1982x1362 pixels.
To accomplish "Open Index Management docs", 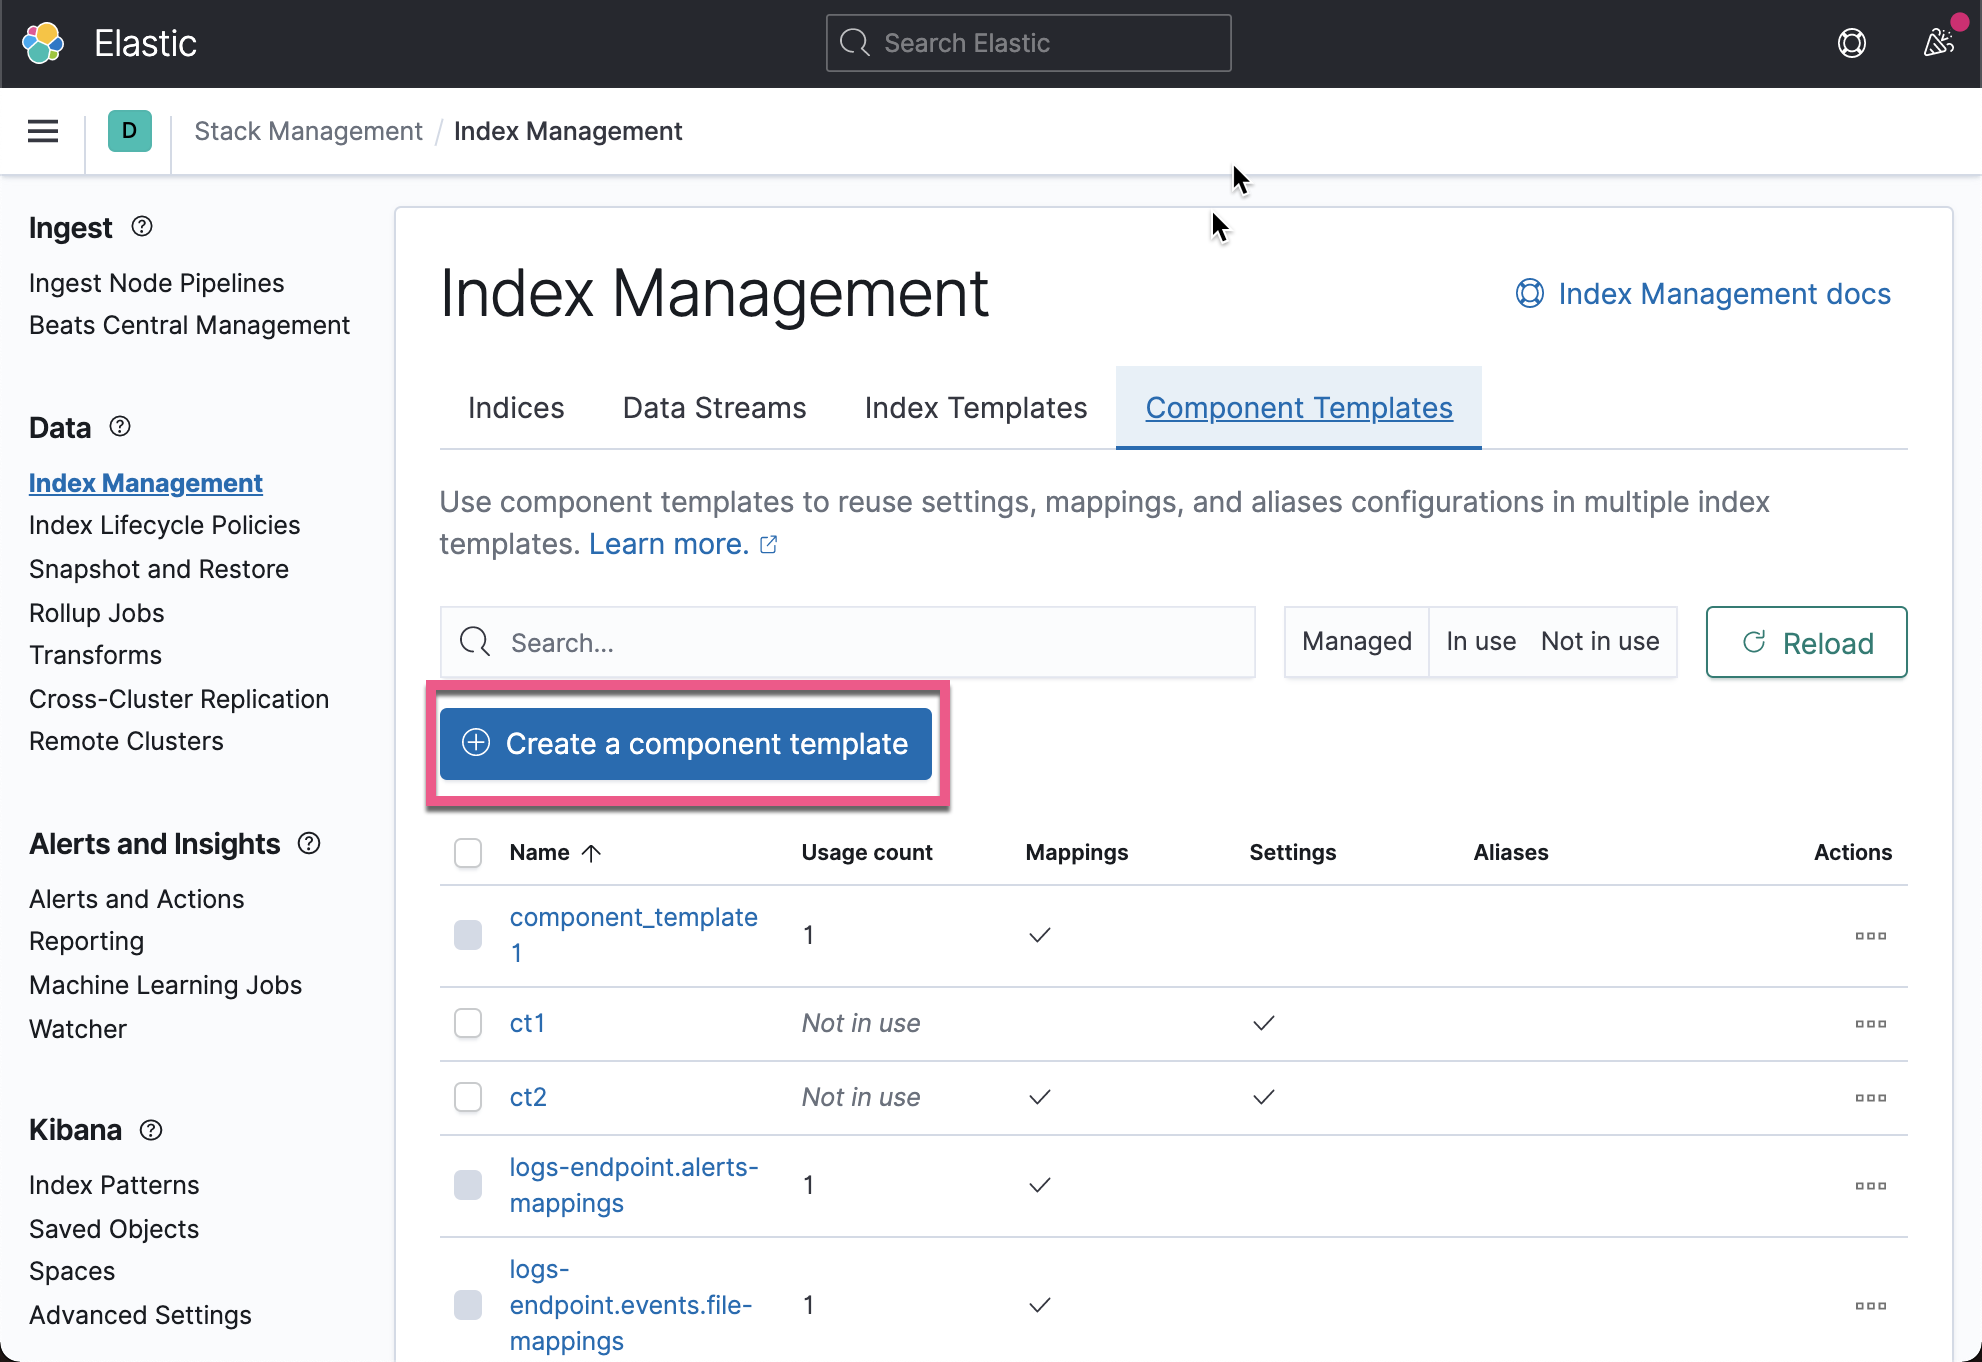I will pos(1724,293).
